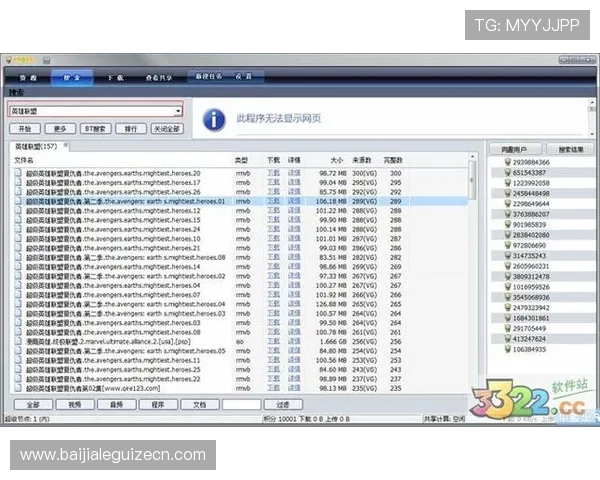
Task: Click file icon of the heroes.20 row
Action: 18,173
